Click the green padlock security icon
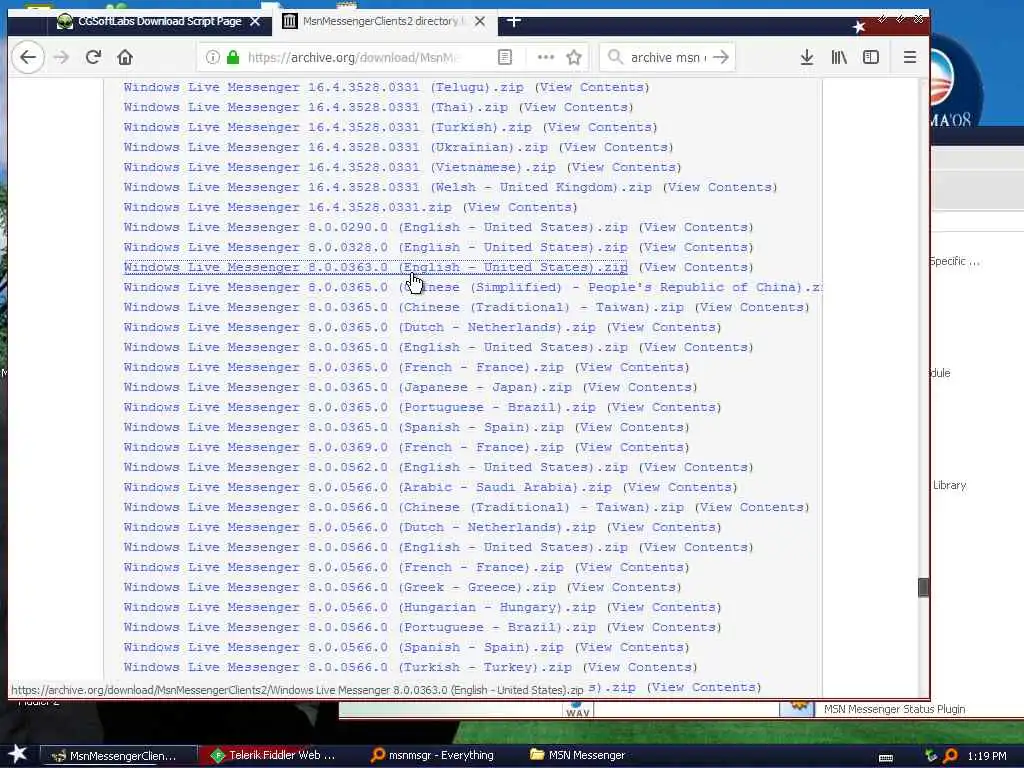The image size is (1024, 768). point(233,57)
